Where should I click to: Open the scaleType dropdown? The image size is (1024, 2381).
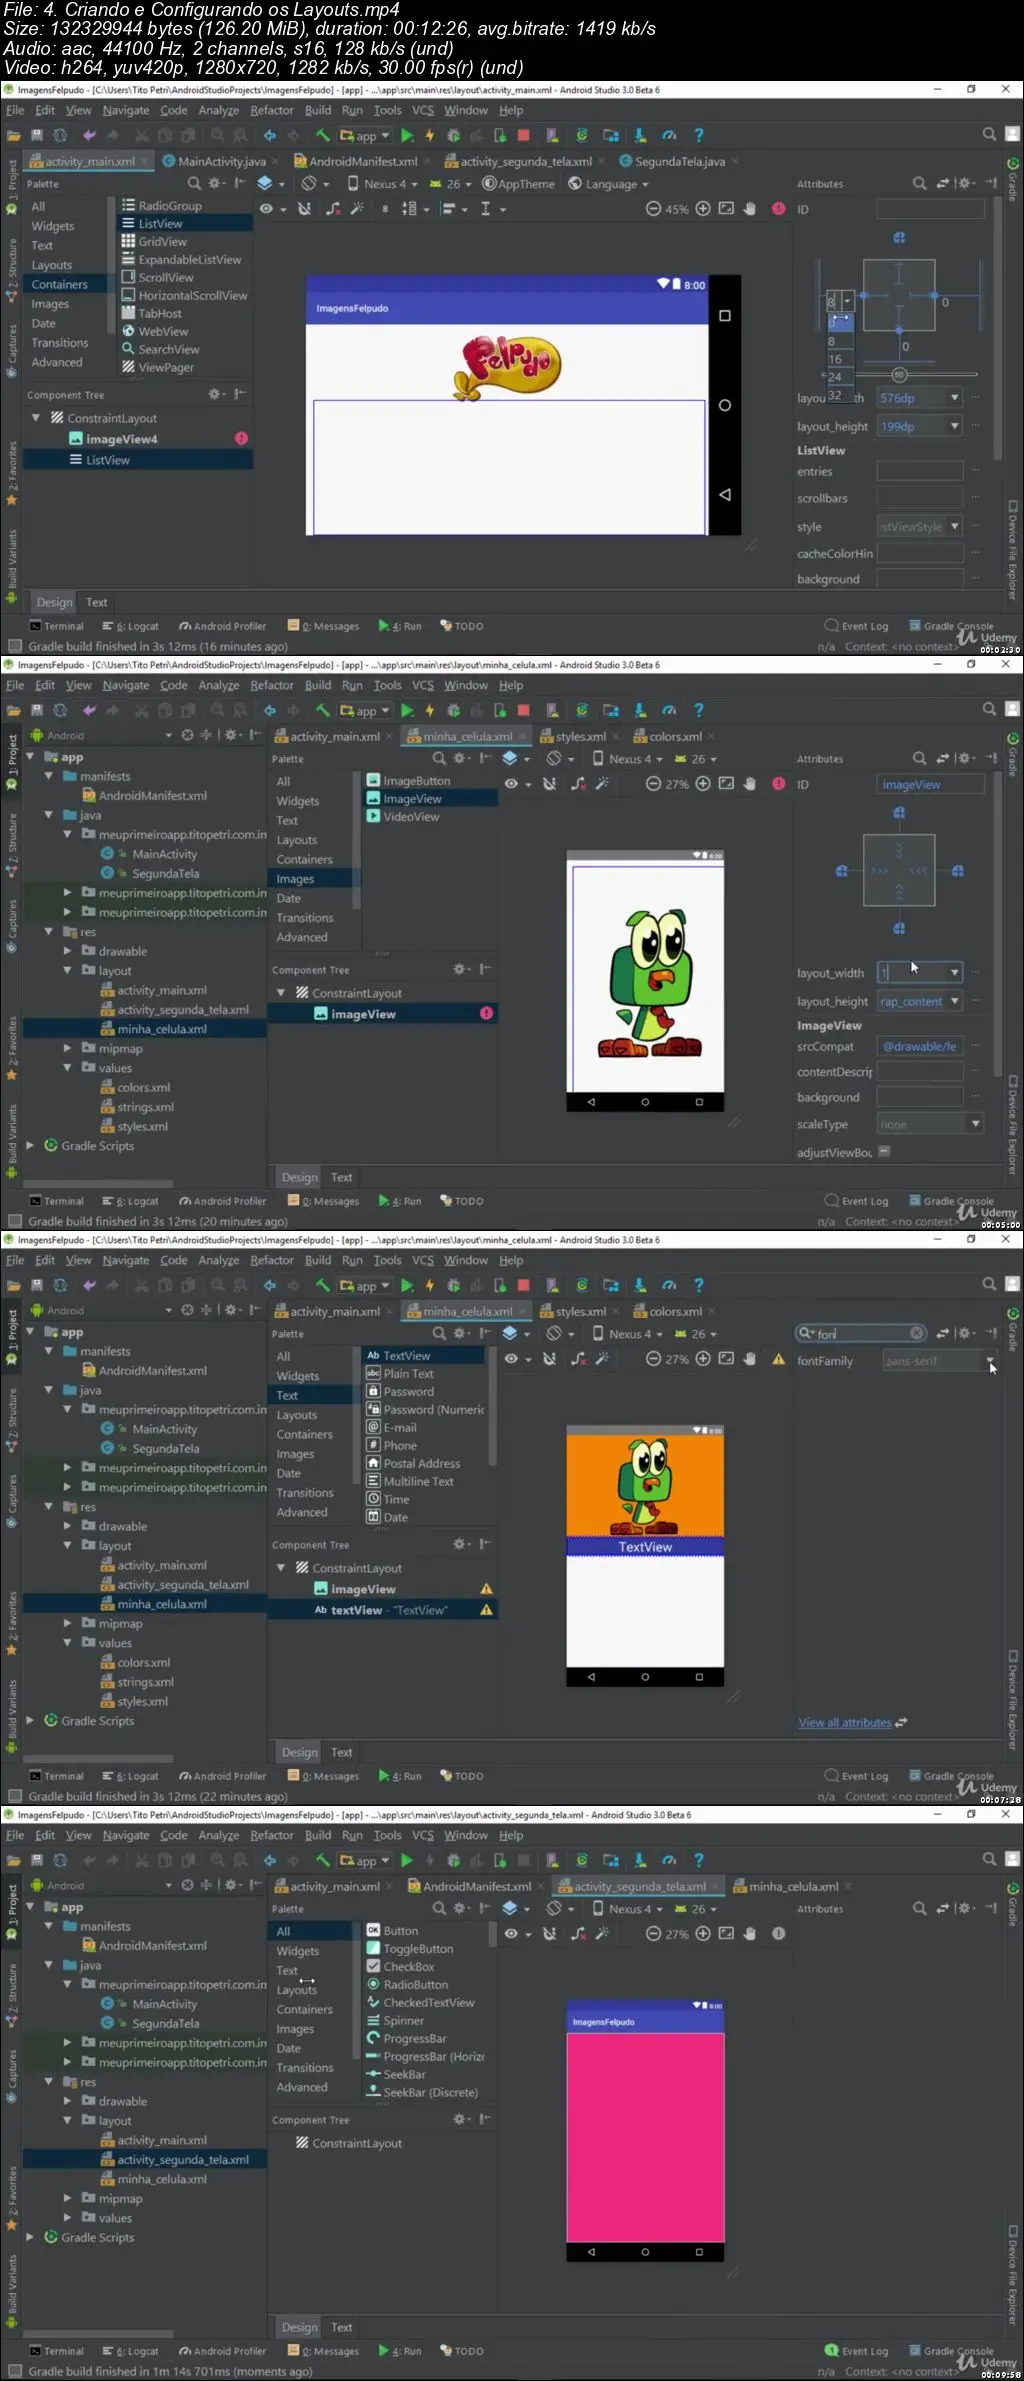pos(975,1124)
